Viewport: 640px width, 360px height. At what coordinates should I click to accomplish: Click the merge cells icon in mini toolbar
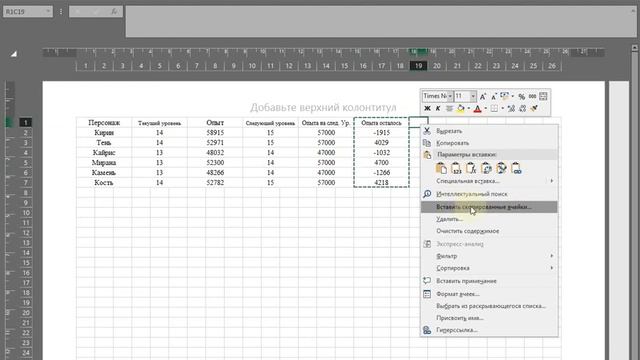[x=543, y=97]
